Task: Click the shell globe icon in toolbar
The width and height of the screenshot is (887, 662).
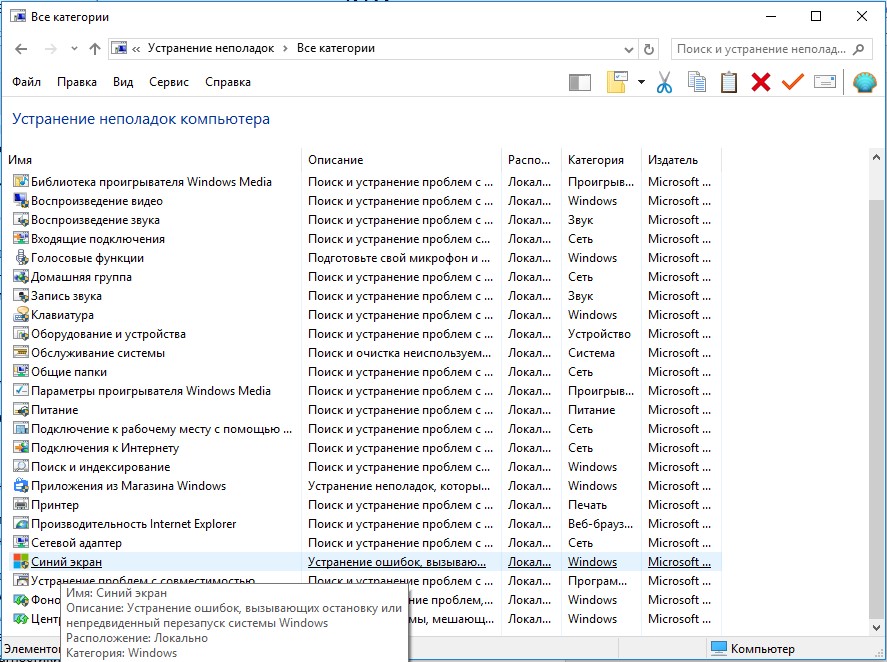Action: tap(864, 82)
